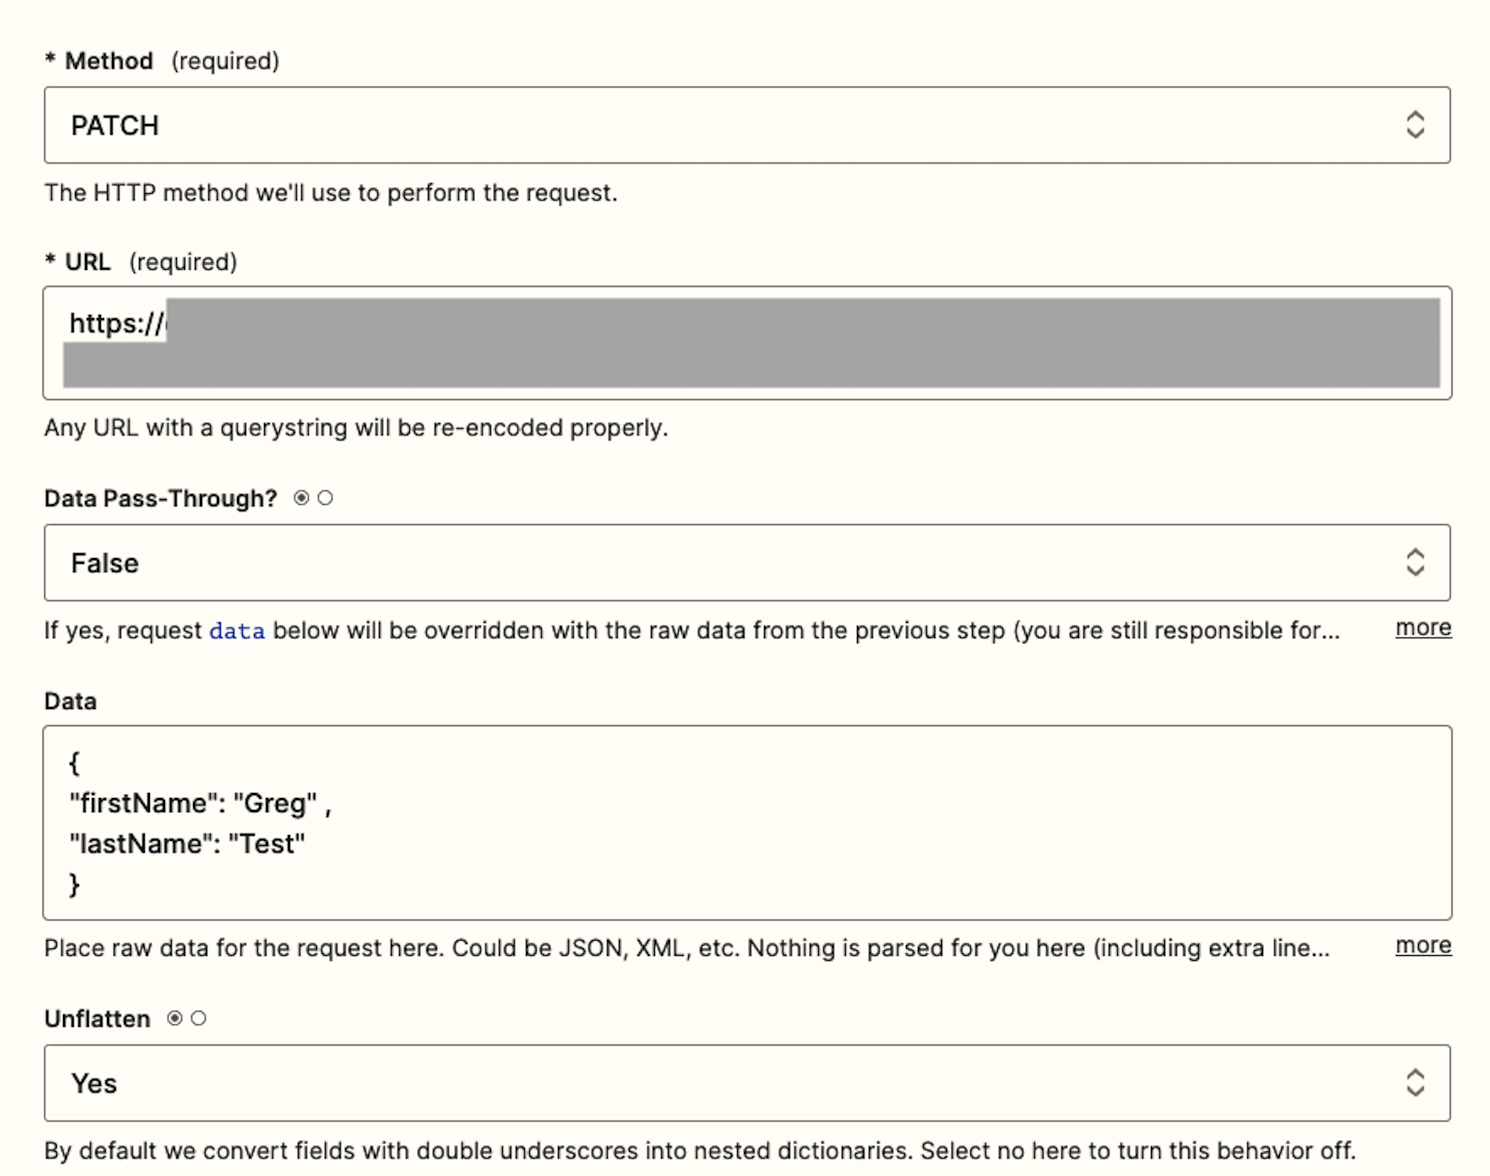
Task: Expand 'more' link after Data Pass-Through description
Action: 1422,628
